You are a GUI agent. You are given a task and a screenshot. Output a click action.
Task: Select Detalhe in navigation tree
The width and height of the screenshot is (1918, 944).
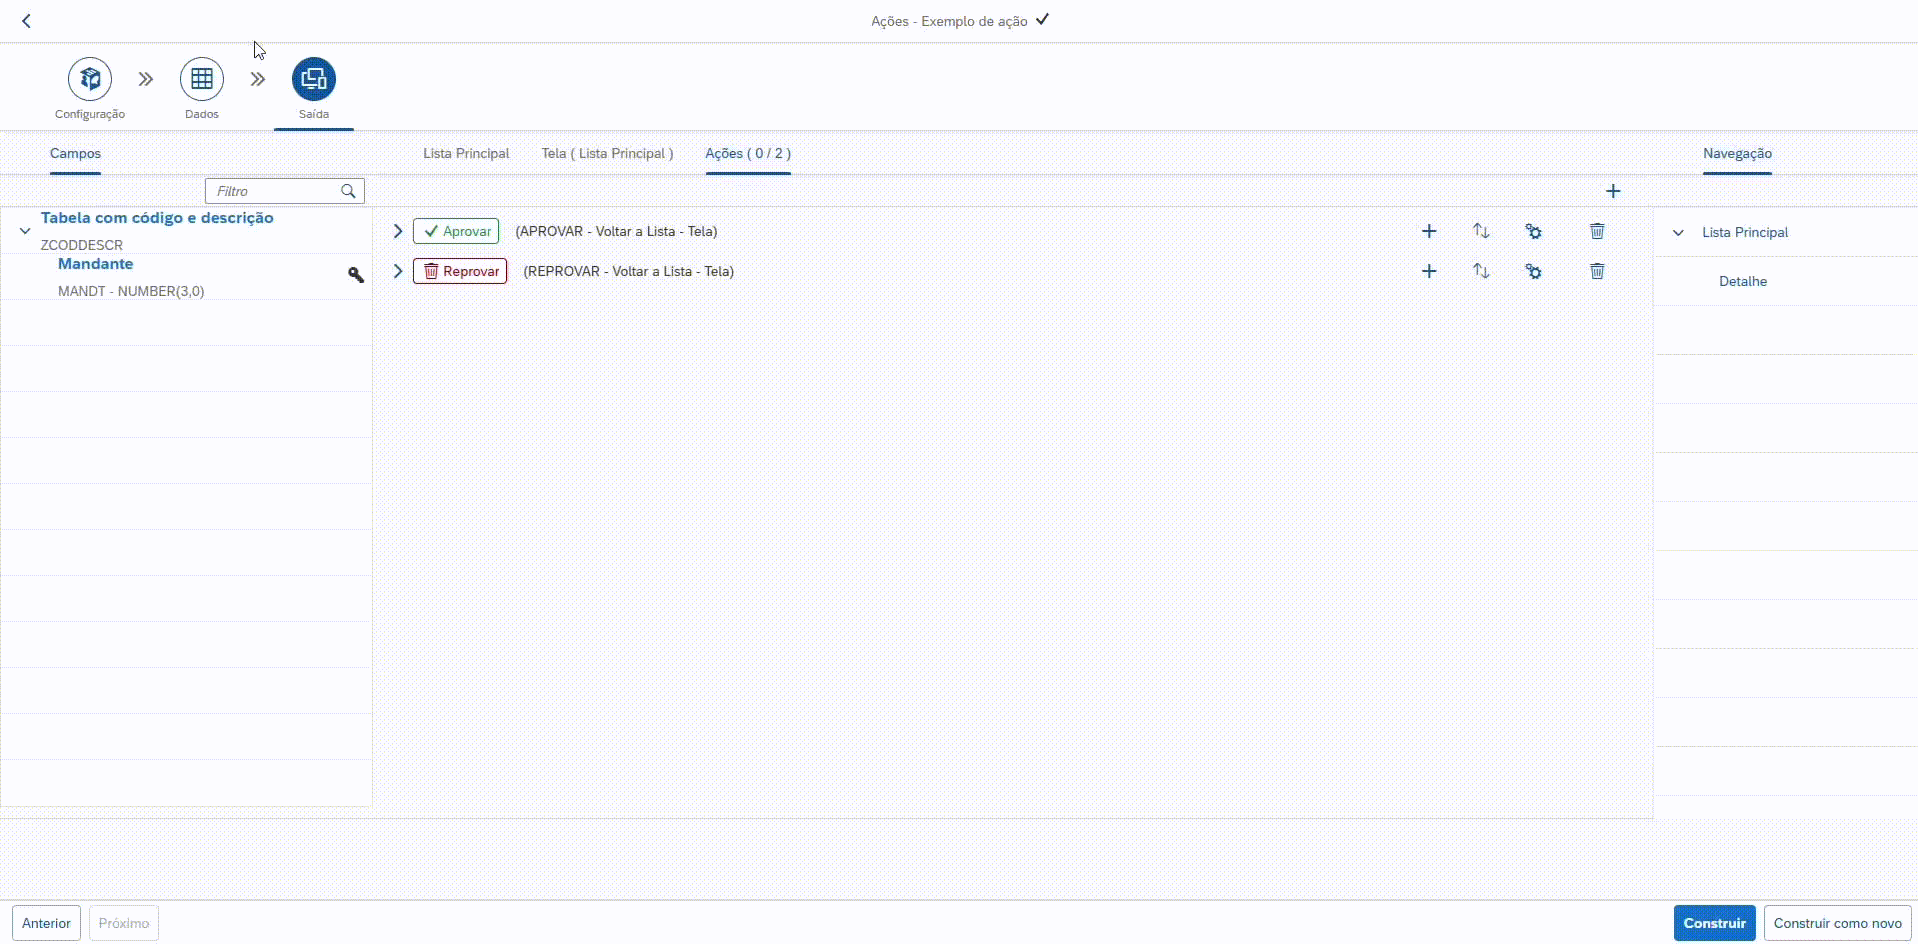click(x=1742, y=281)
